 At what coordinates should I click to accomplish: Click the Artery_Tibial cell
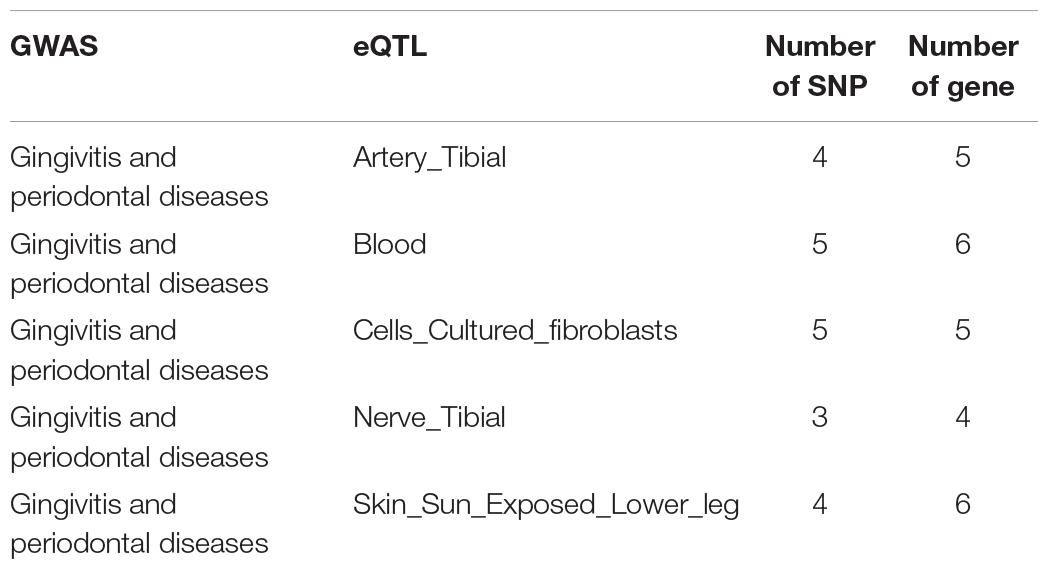429,158
